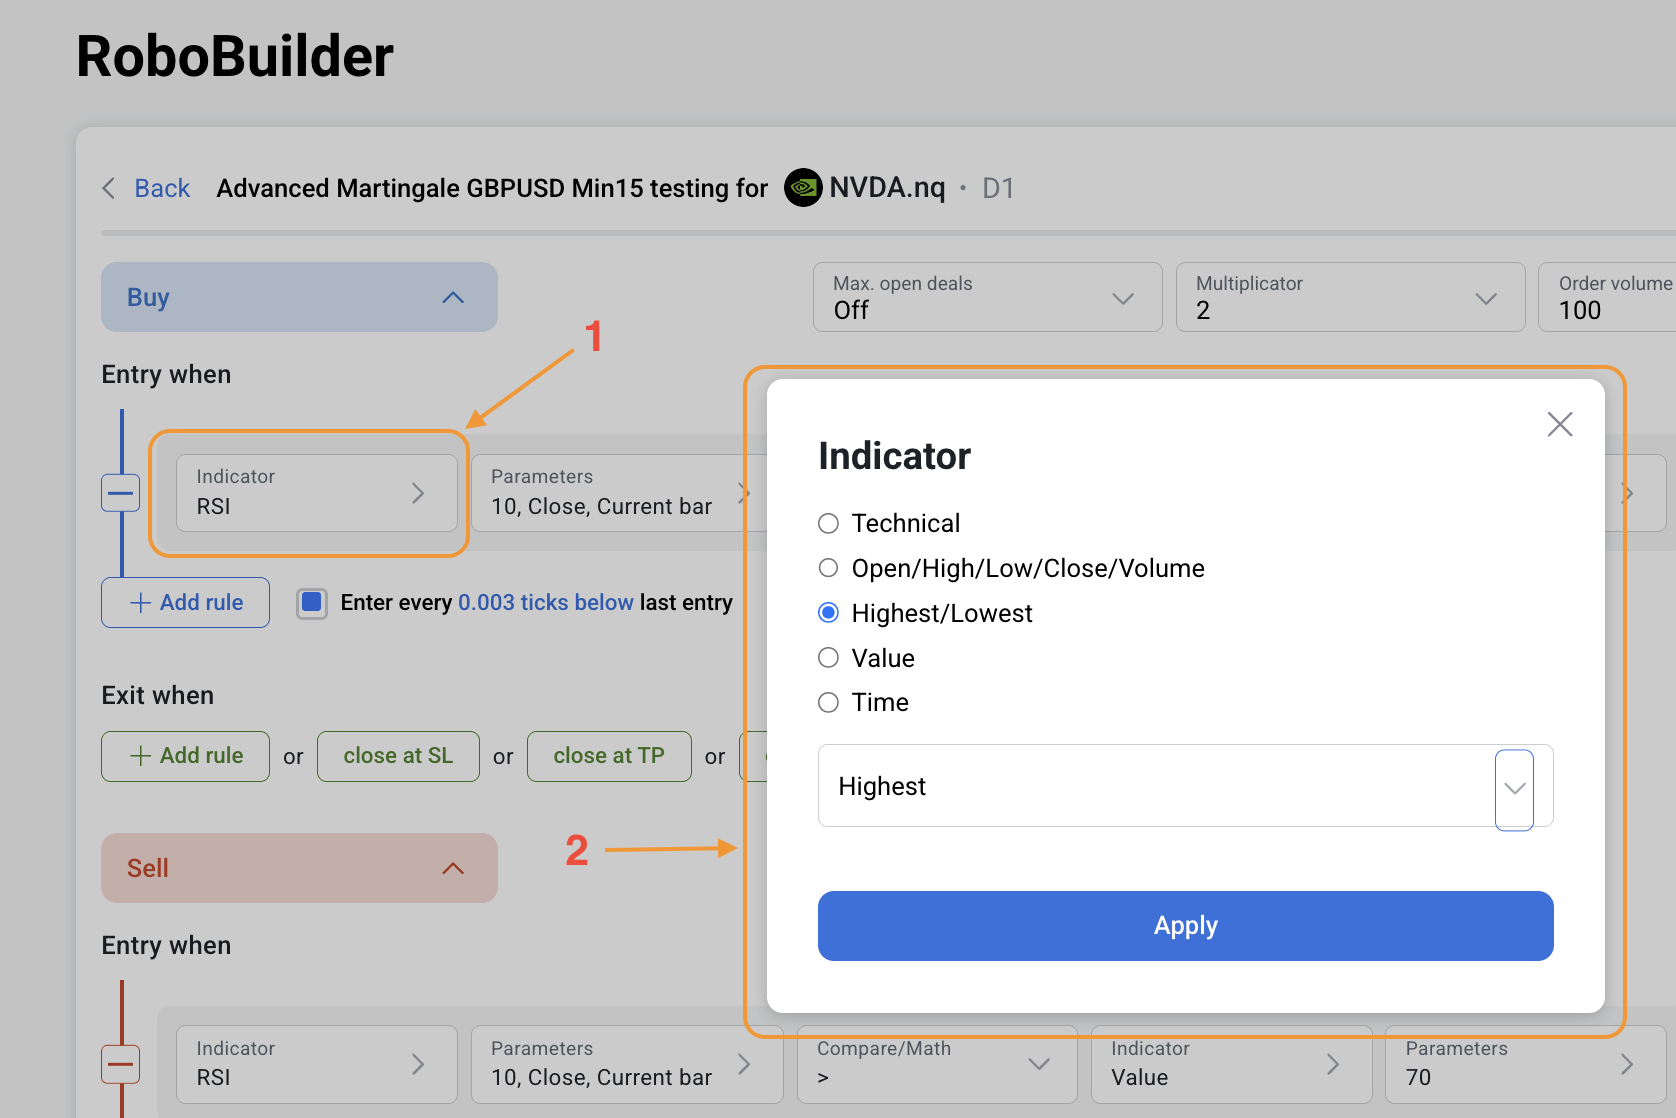Click the Apply button
The image size is (1676, 1118).
point(1185,926)
